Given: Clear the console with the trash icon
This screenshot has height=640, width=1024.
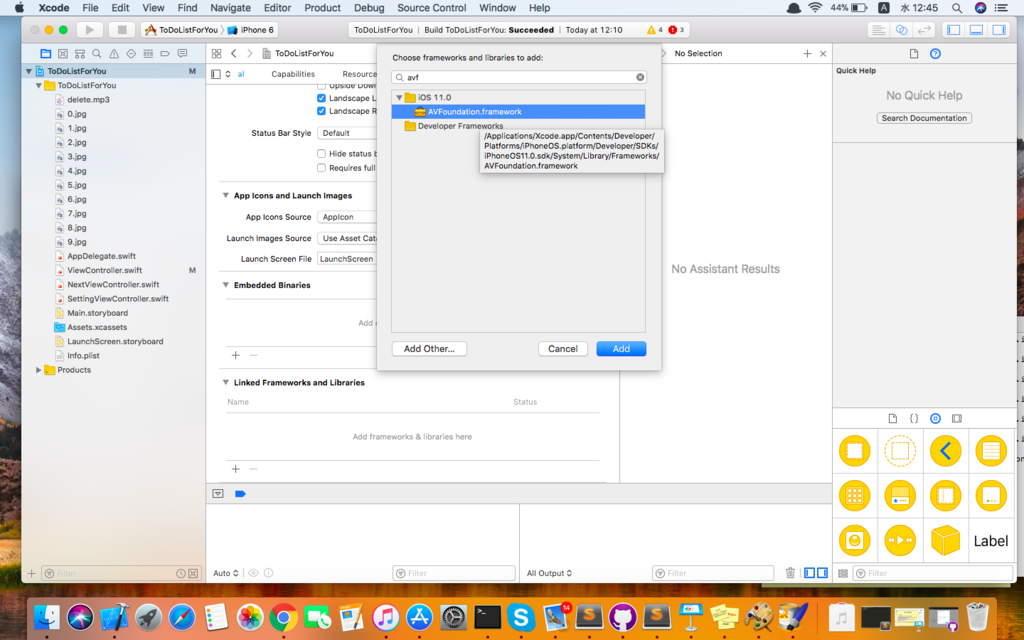Looking at the screenshot, I should tap(790, 573).
